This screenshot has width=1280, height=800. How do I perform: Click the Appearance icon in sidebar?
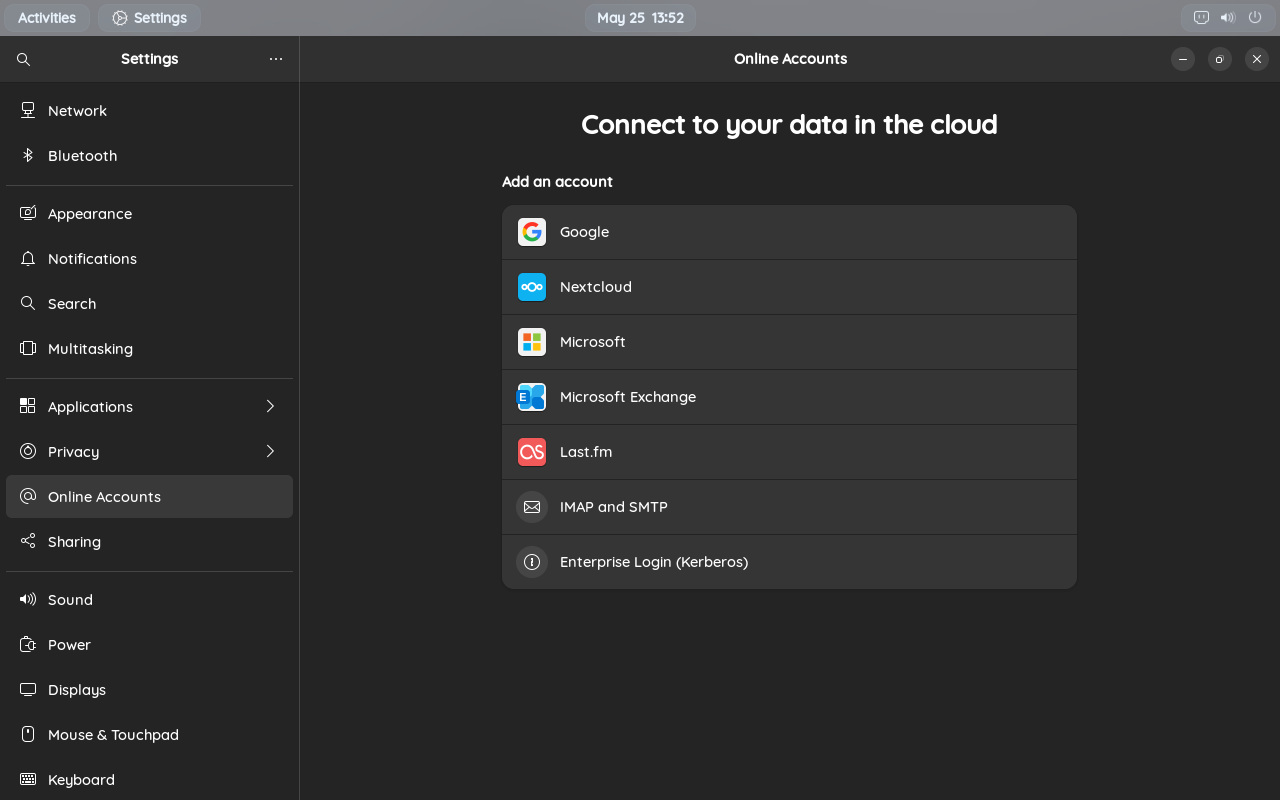pos(28,213)
